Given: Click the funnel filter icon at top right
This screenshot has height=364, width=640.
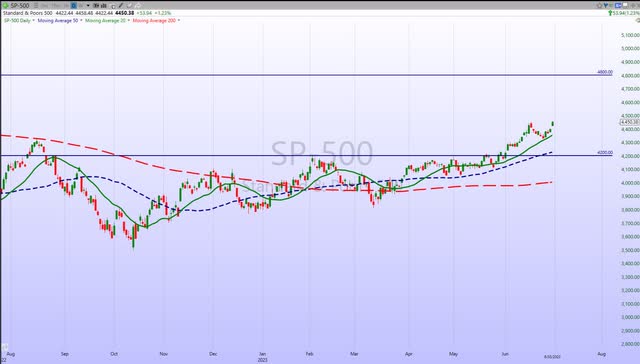Looking at the screenshot, I should click(606, 5).
